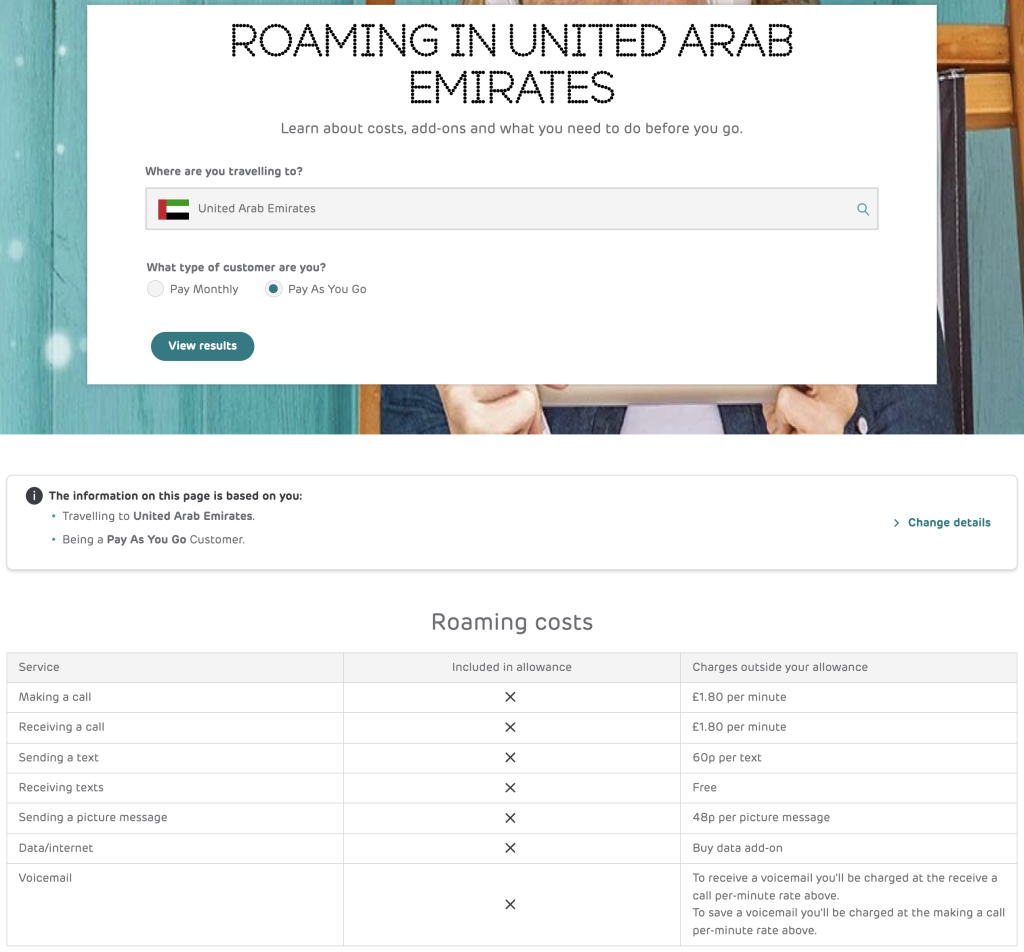Click the '£1.80 per minute' charge for Receiving a call

[x=739, y=727]
